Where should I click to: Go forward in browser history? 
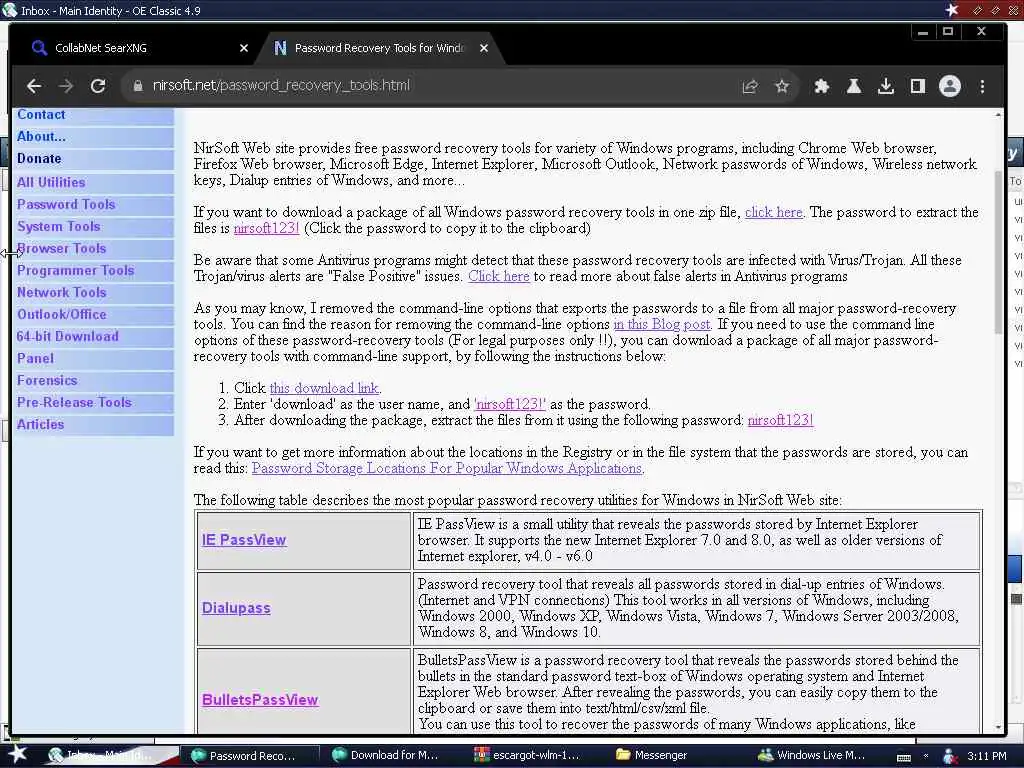click(x=66, y=86)
